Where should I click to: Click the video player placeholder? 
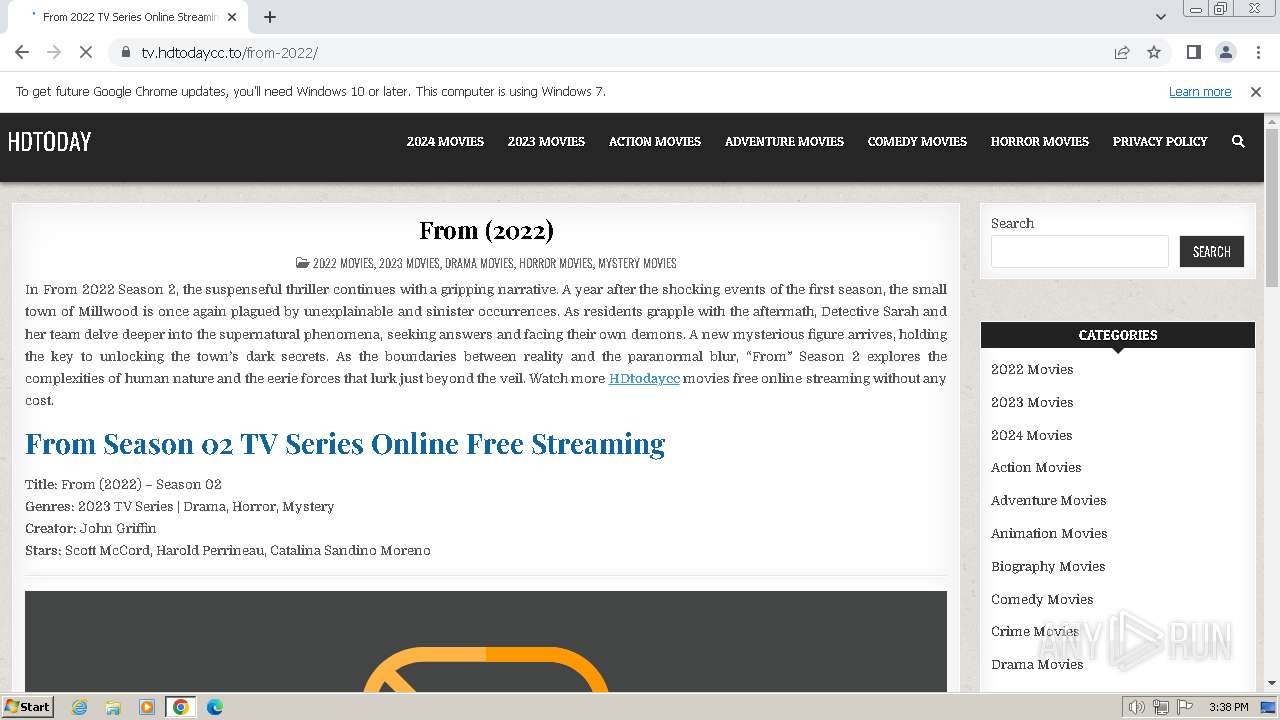pyautogui.click(x=486, y=642)
